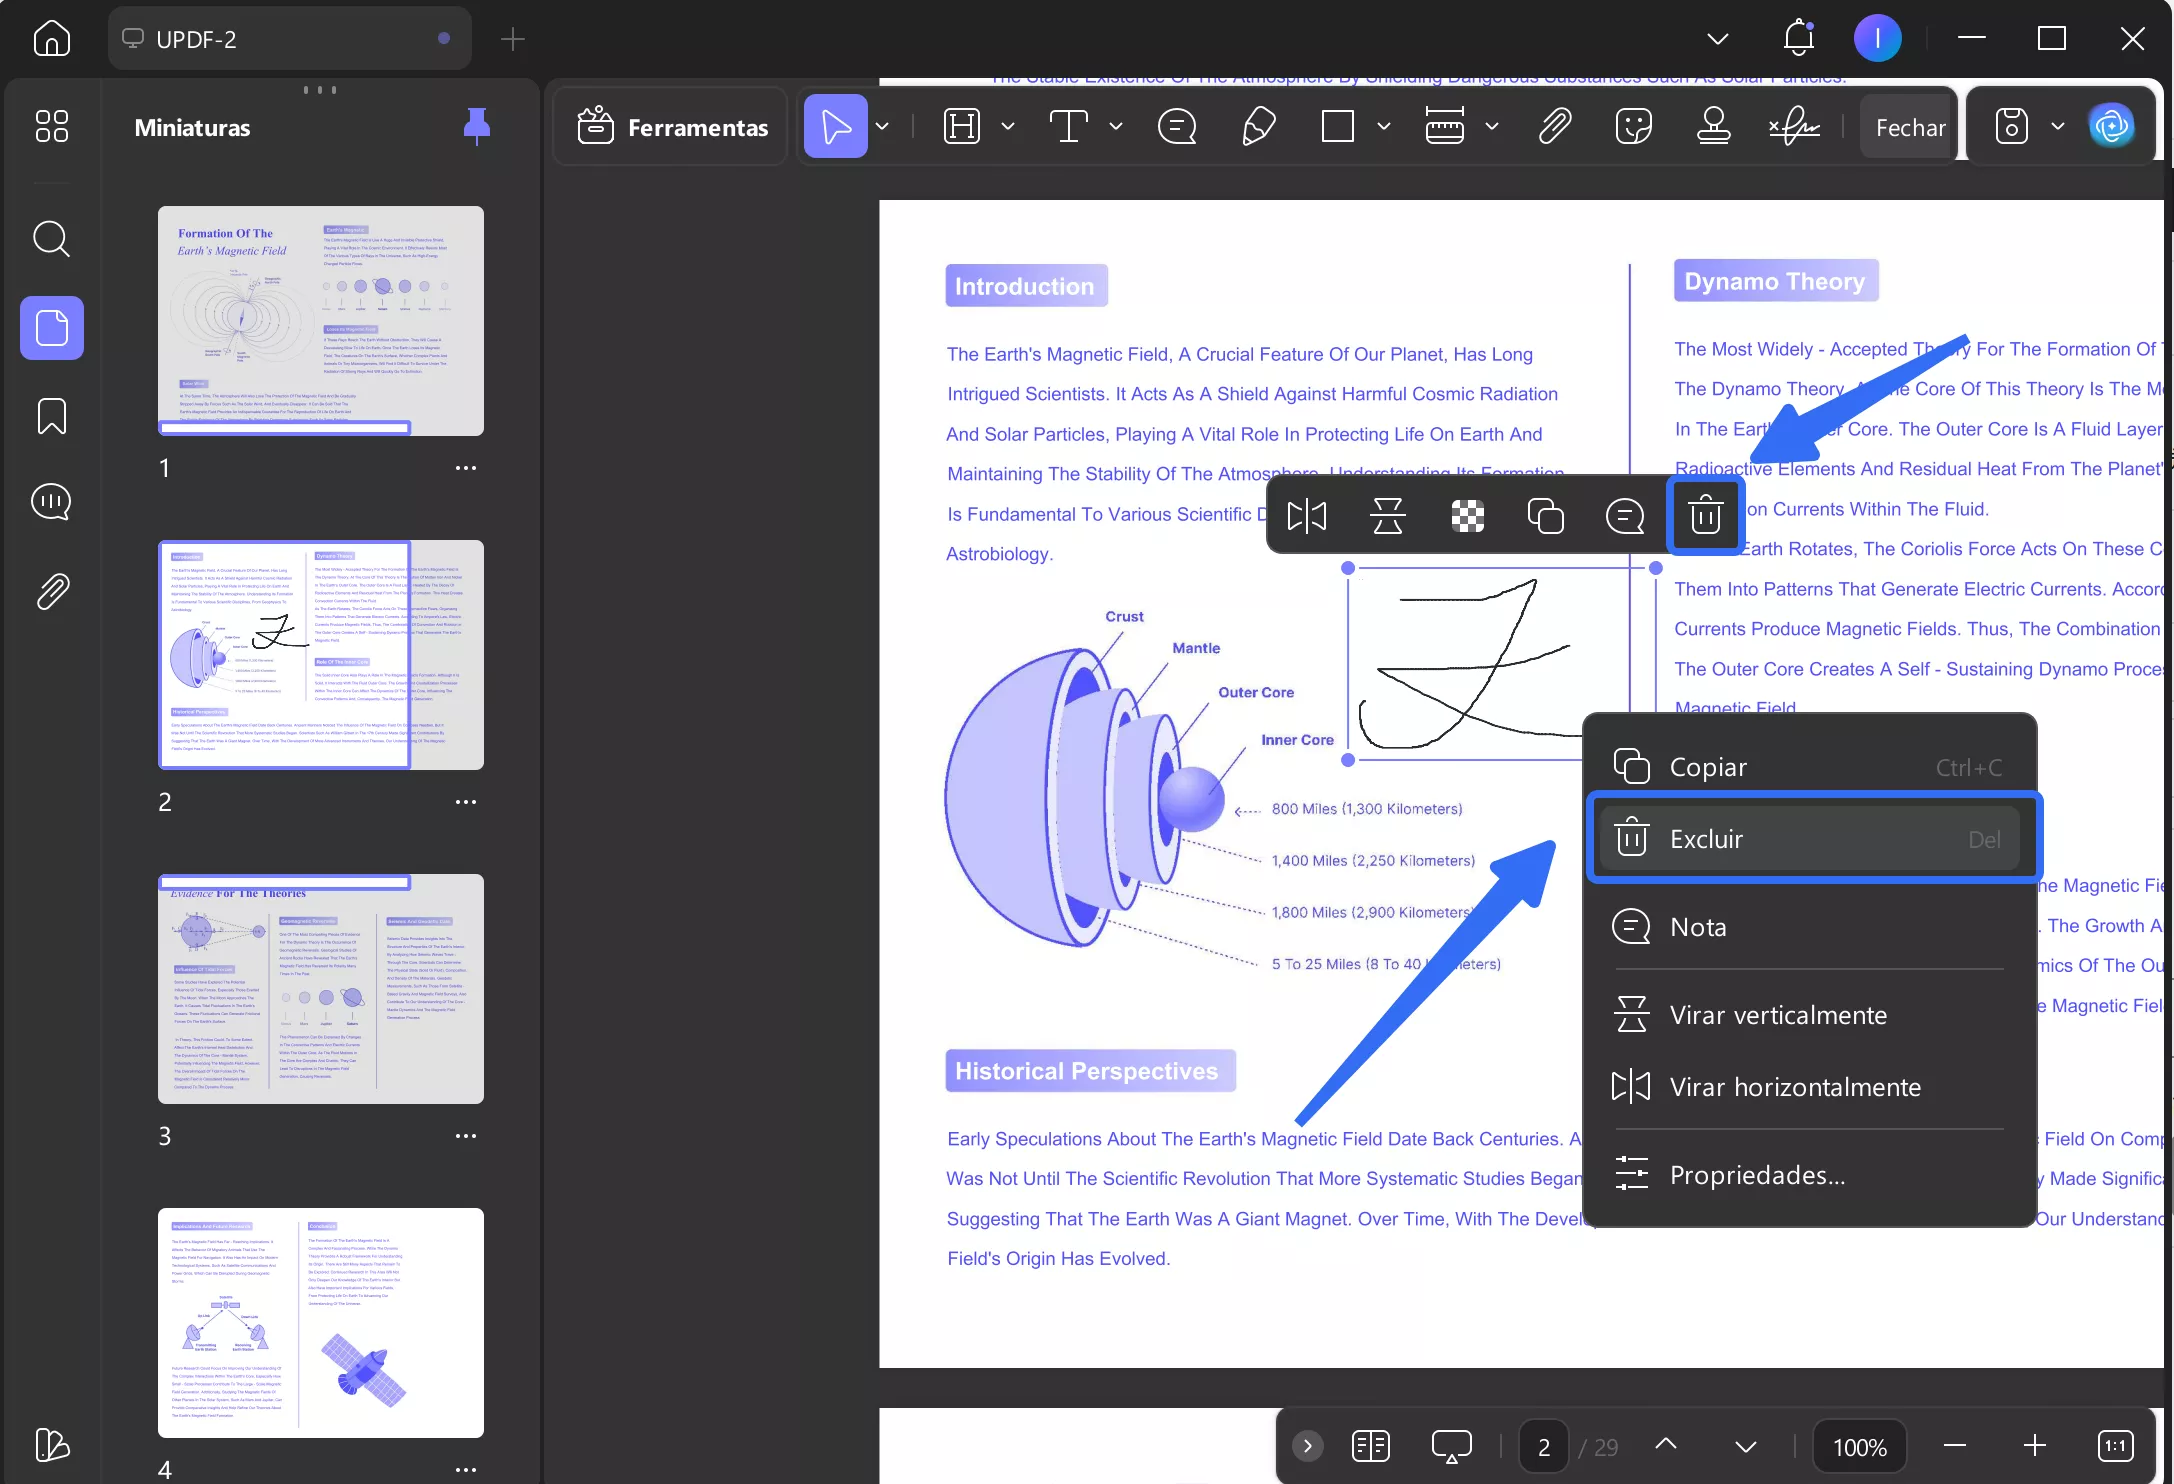Unpin the Miniaturas panel
The height and width of the screenshot is (1484, 2174).
477,126
